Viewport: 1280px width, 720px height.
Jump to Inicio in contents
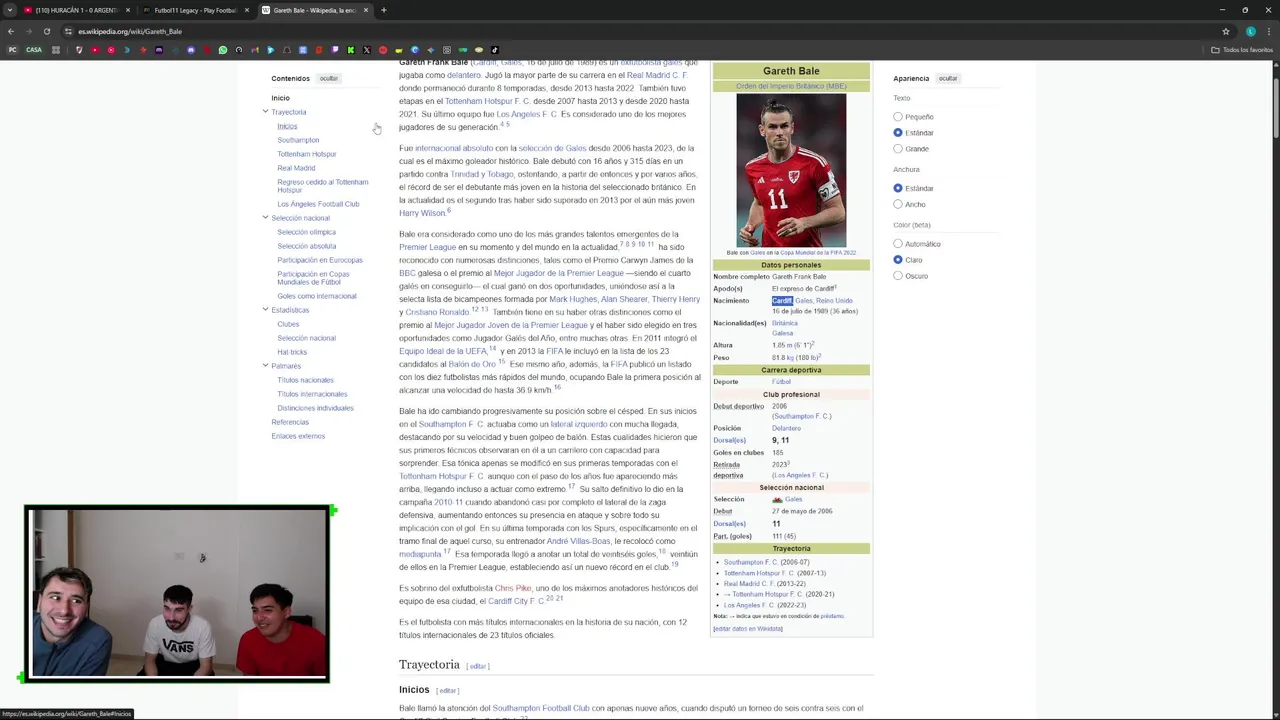tap(280, 98)
